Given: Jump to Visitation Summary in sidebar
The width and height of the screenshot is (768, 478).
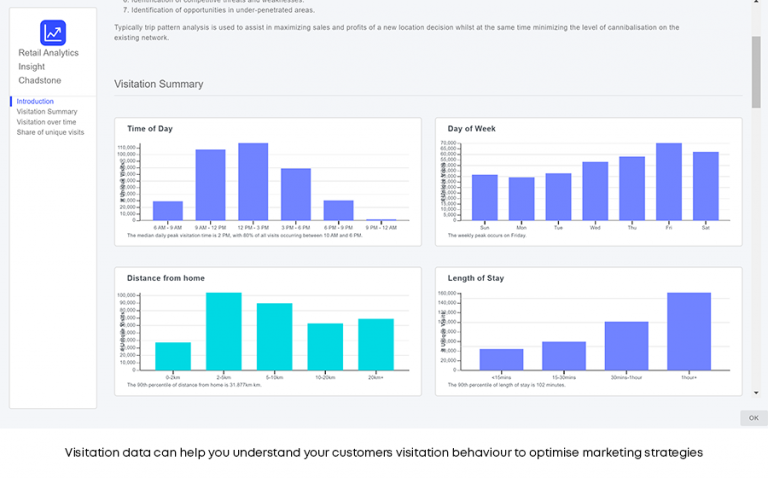Looking at the screenshot, I should point(47,112).
